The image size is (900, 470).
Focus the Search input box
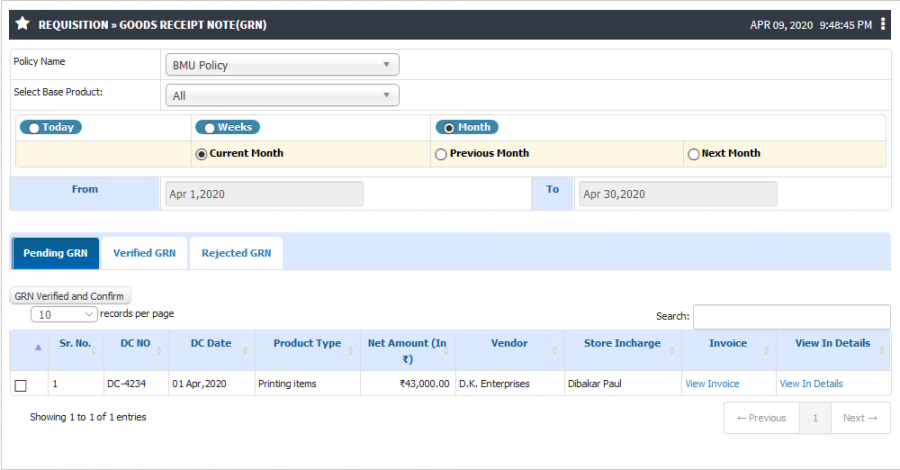click(792, 316)
